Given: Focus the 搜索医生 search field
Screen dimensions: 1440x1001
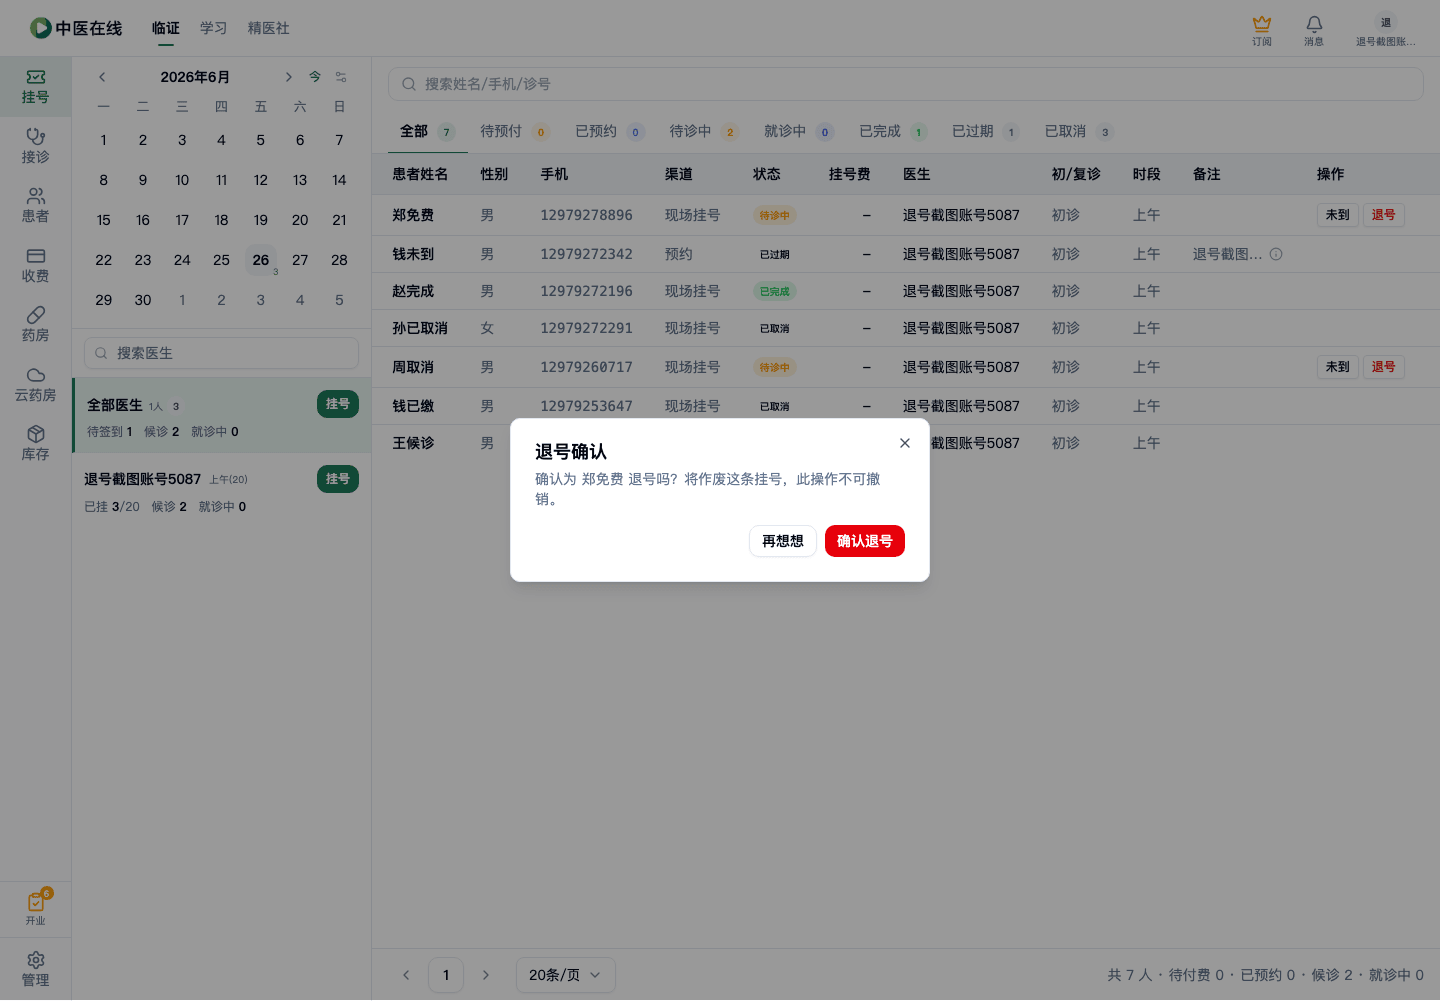Looking at the screenshot, I should point(222,353).
